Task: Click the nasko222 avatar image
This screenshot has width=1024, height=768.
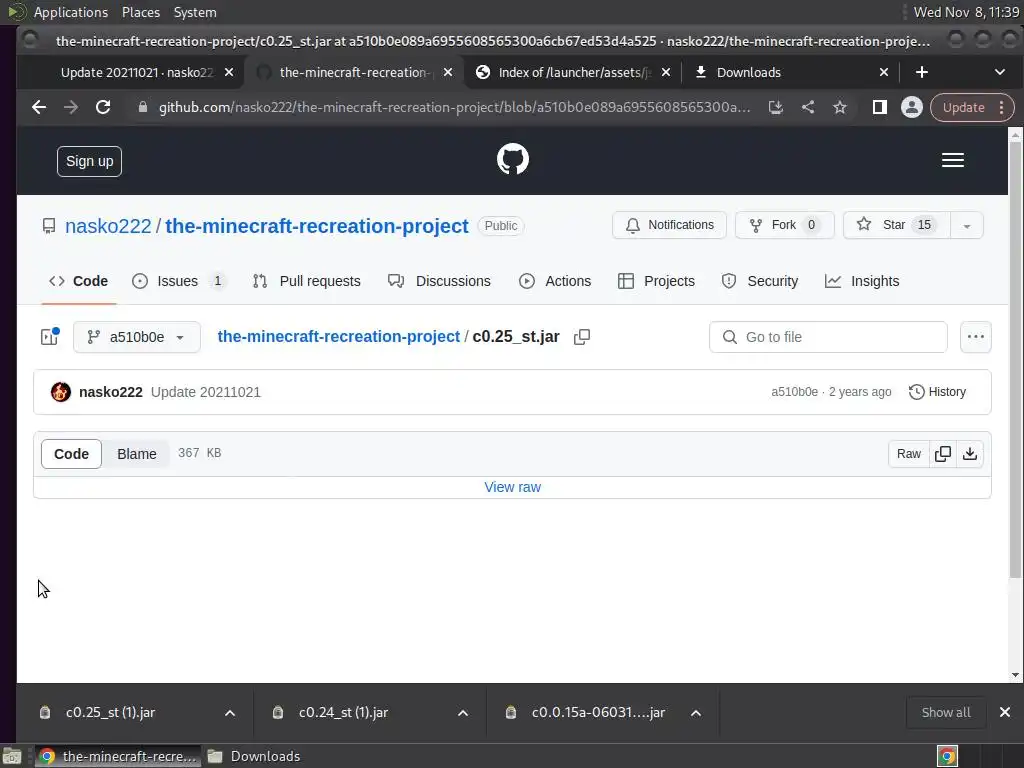Action: [x=61, y=392]
